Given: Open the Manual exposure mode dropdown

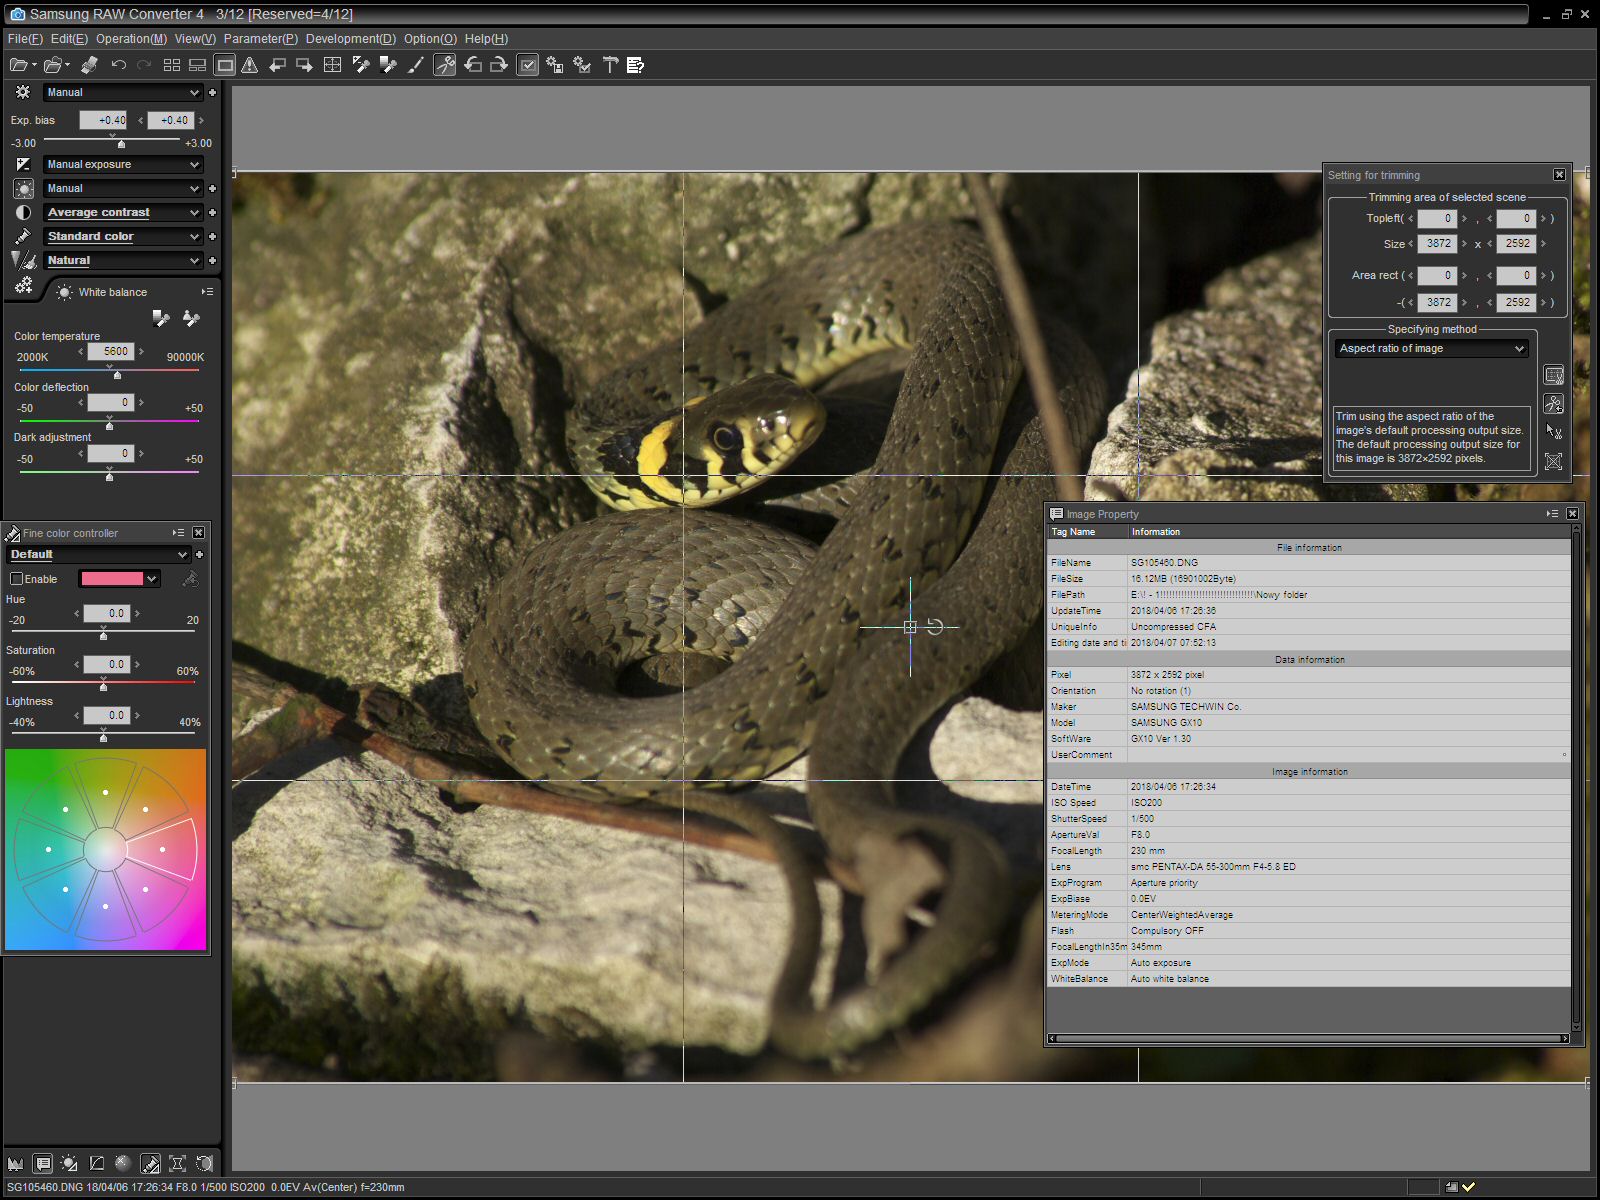Looking at the screenshot, I should [123, 92].
